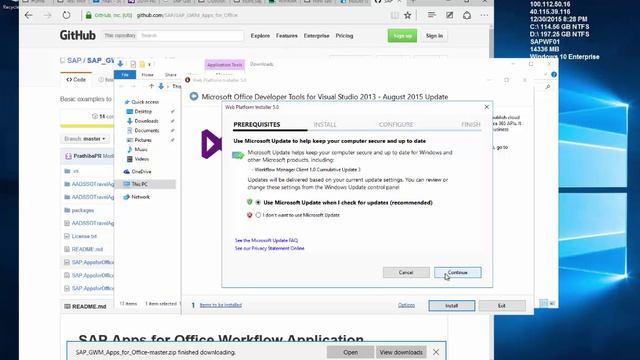Click Exit button in Web Platform Installer
This screenshot has height=360, width=640.
(x=502, y=306)
